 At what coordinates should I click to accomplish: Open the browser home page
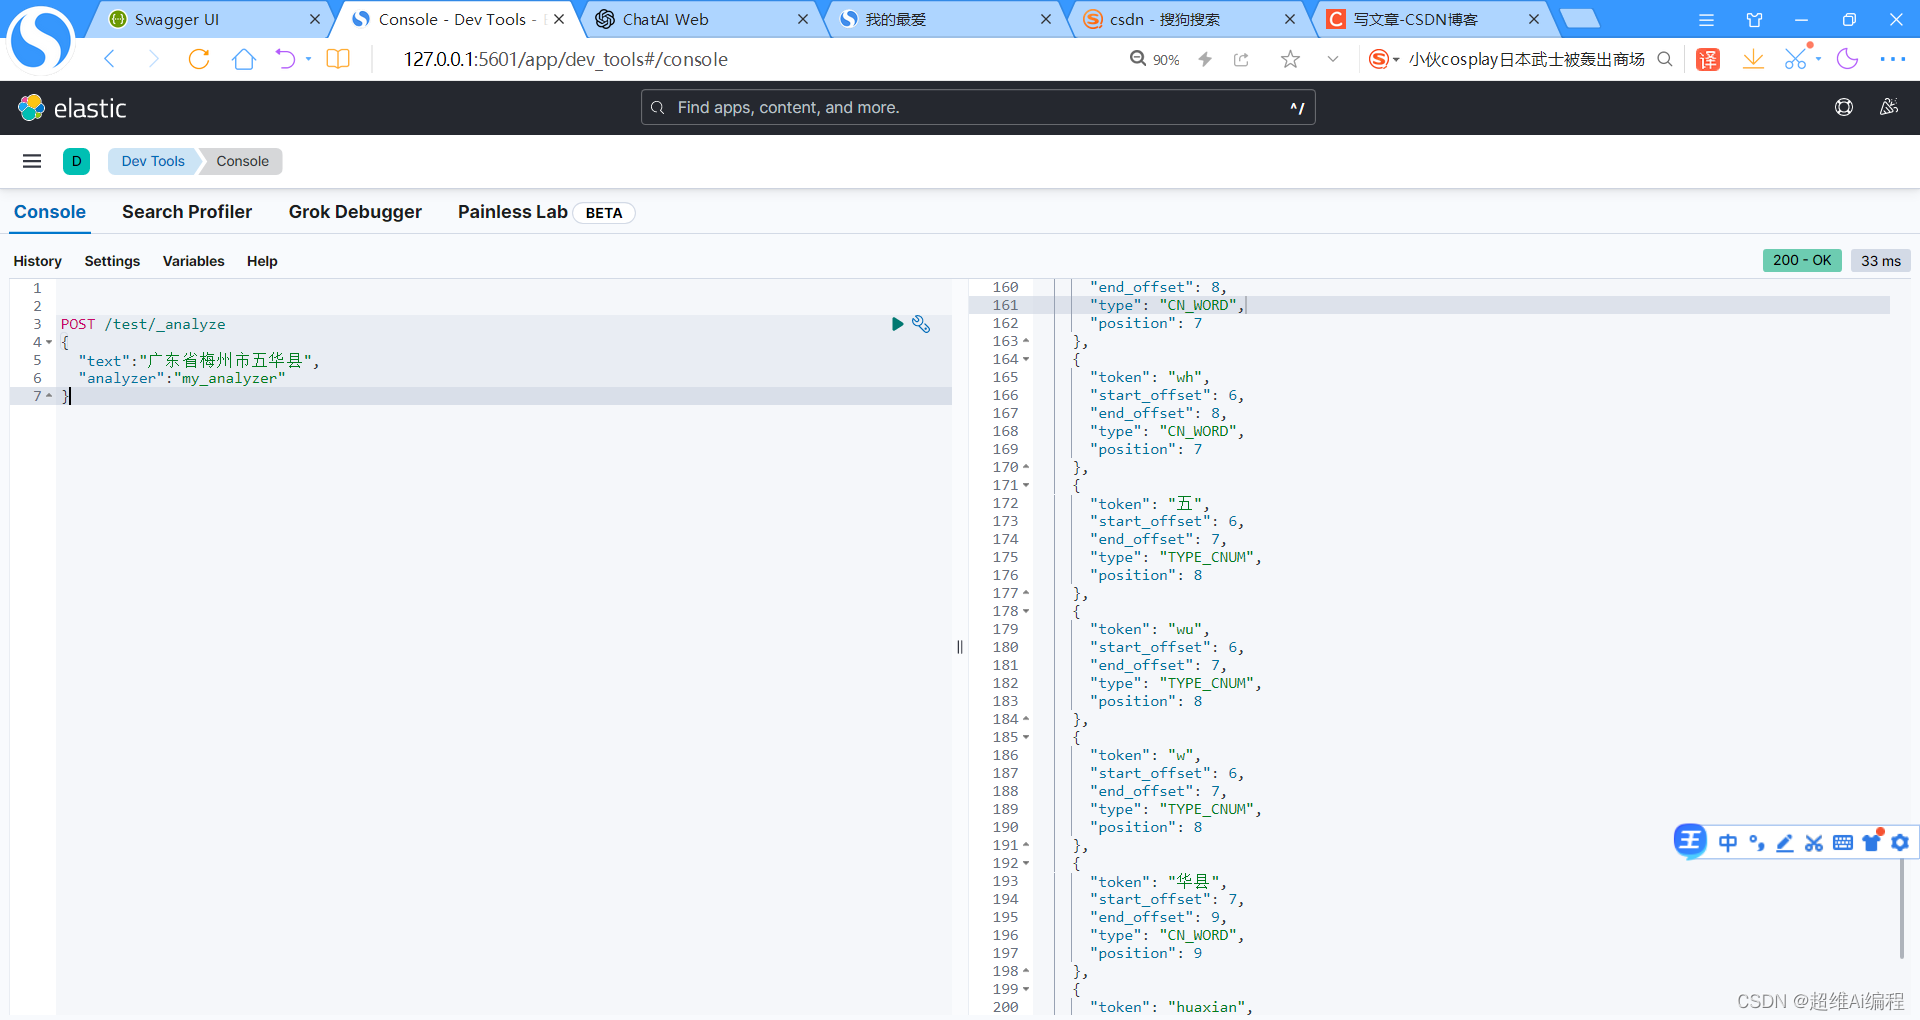(x=243, y=59)
